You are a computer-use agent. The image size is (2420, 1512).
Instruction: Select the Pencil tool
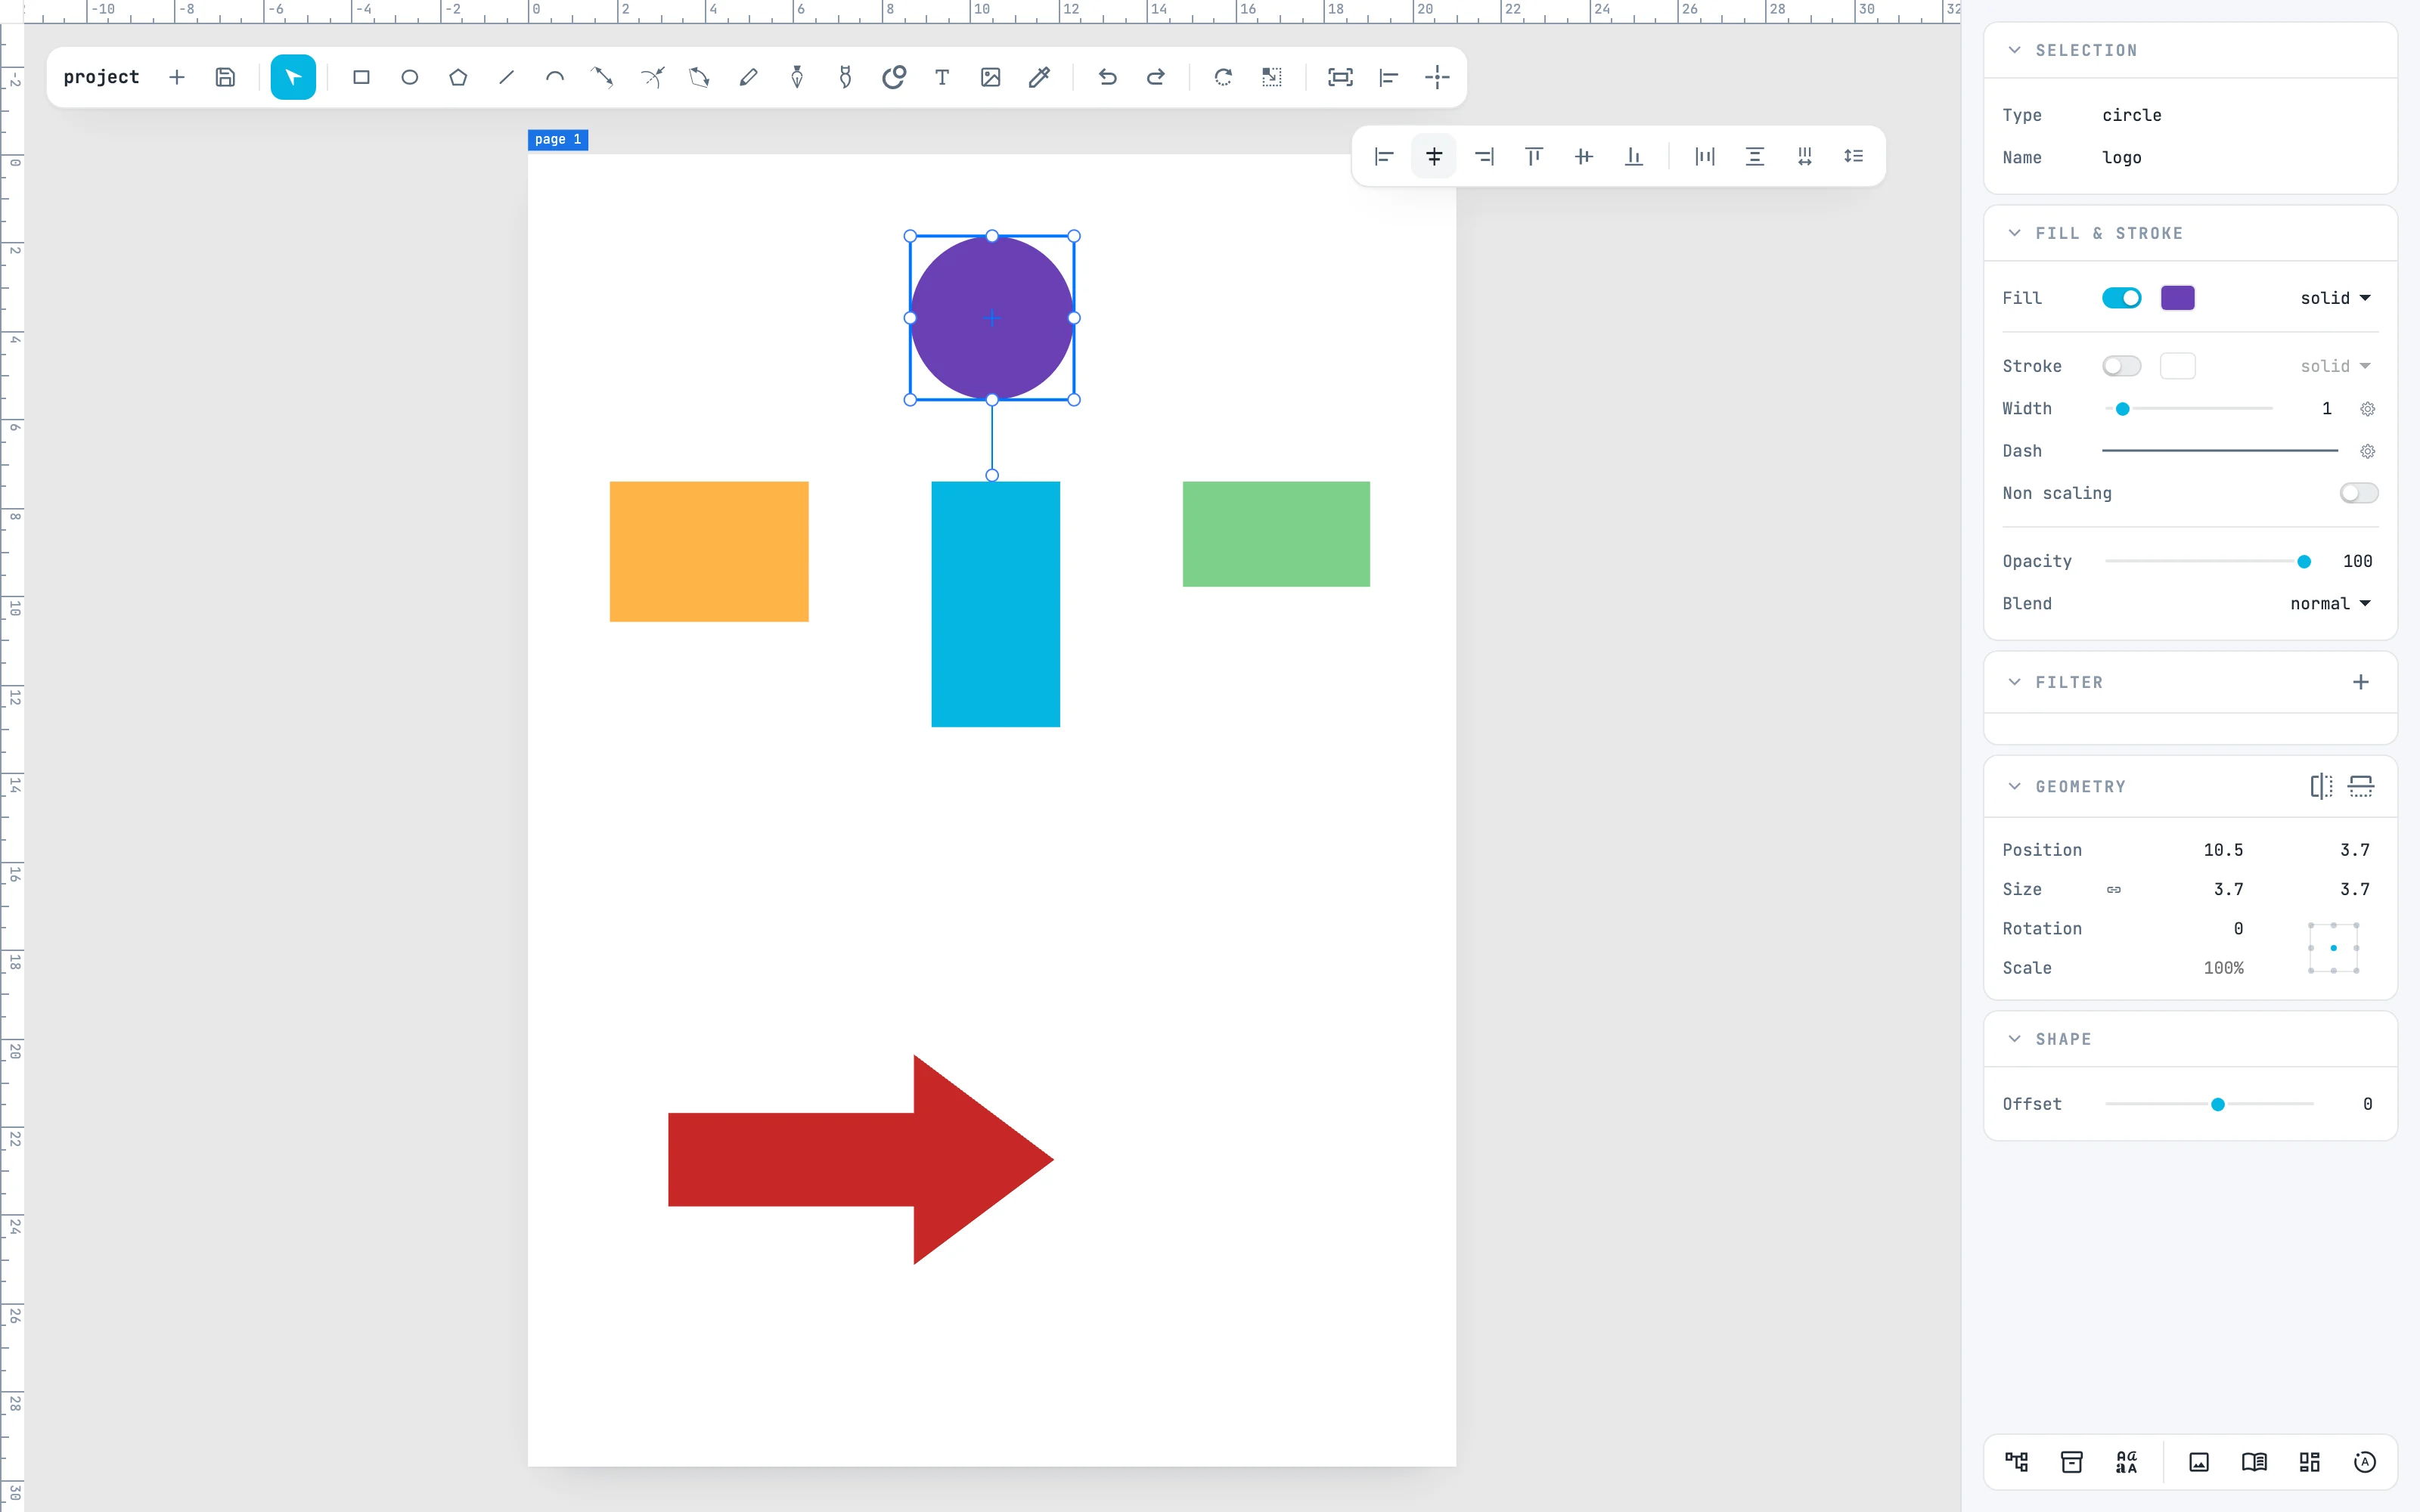pos(748,77)
